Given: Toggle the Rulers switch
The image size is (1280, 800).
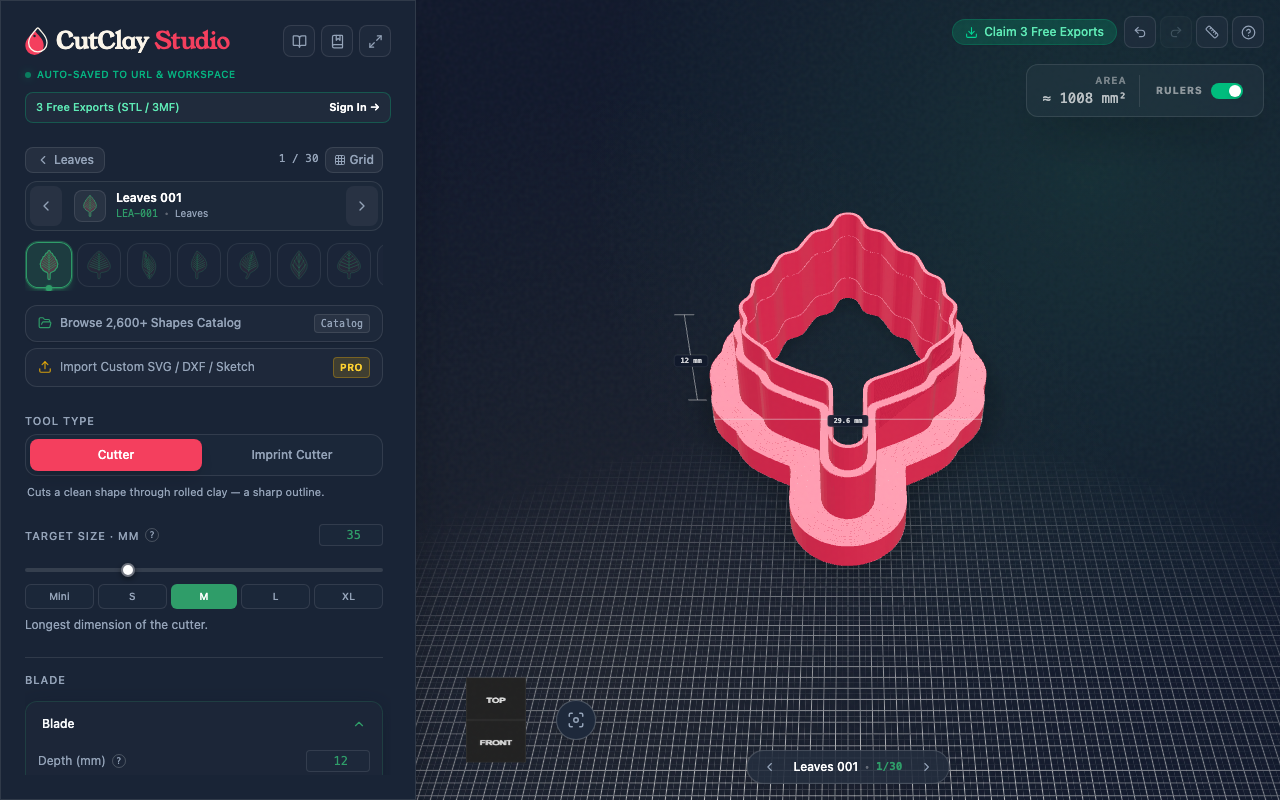Looking at the screenshot, I should (x=1227, y=91).
